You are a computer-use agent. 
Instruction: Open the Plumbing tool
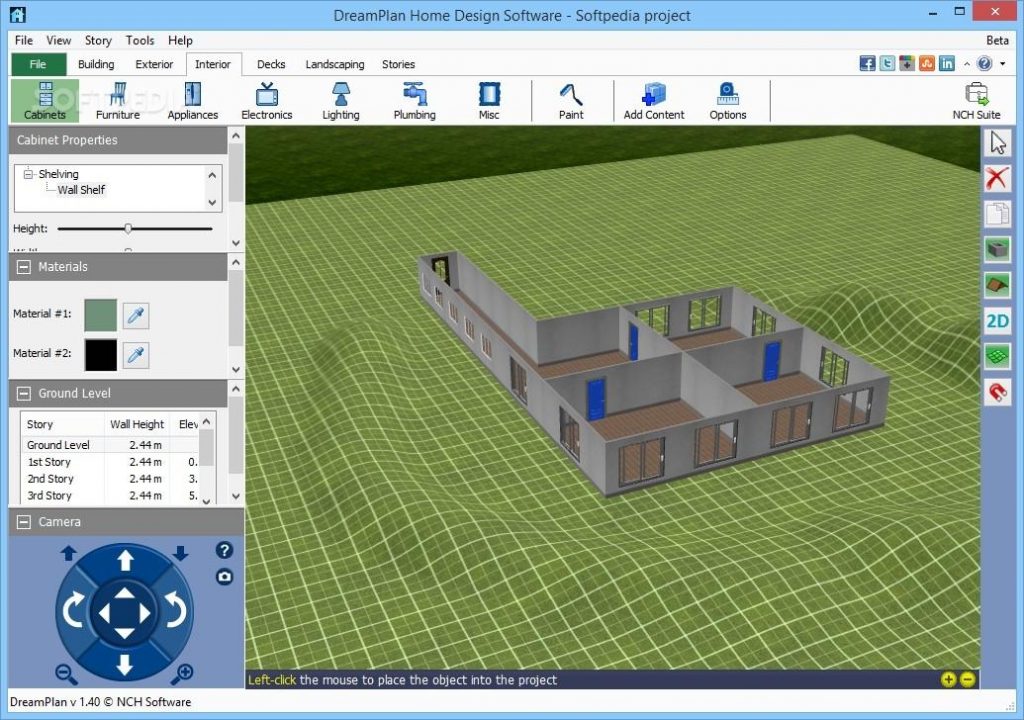click(413, 100)
